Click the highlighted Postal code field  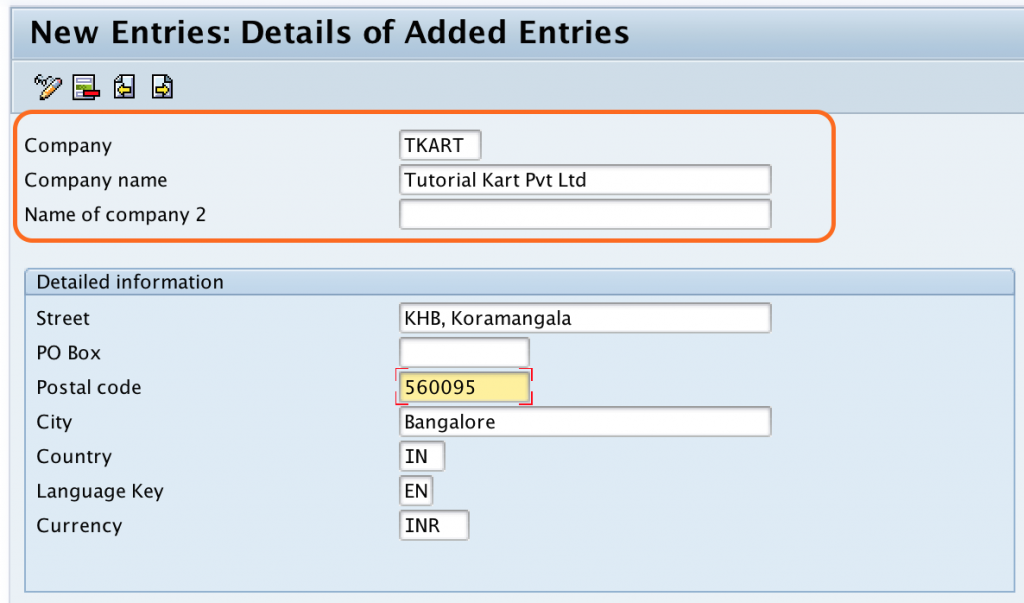pyautogui.click(x=463, y=387)
